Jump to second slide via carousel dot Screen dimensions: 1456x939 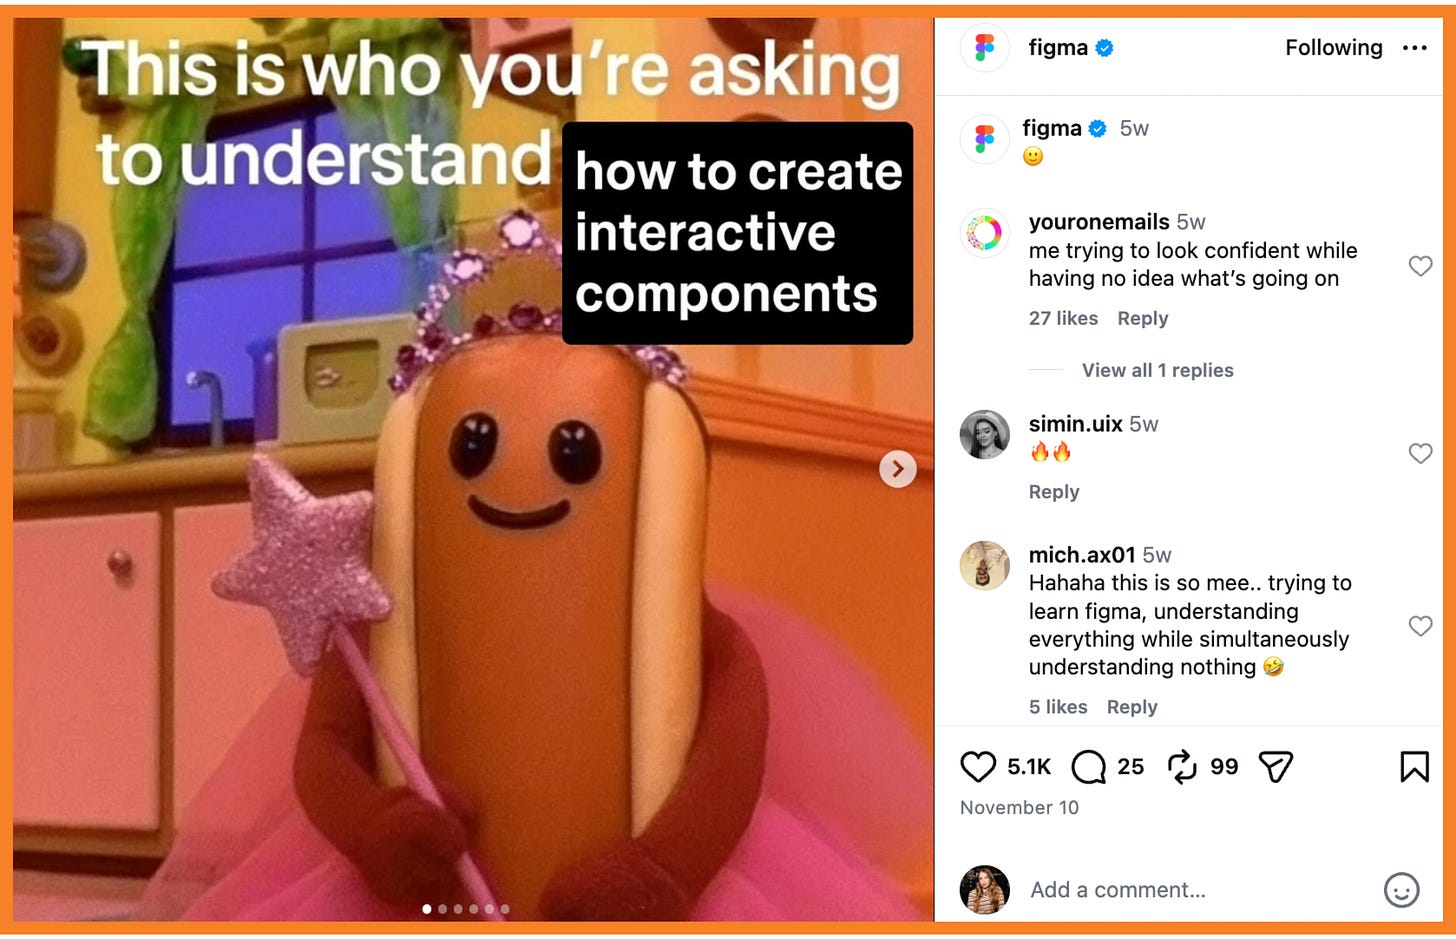click(x=443, y=909)
